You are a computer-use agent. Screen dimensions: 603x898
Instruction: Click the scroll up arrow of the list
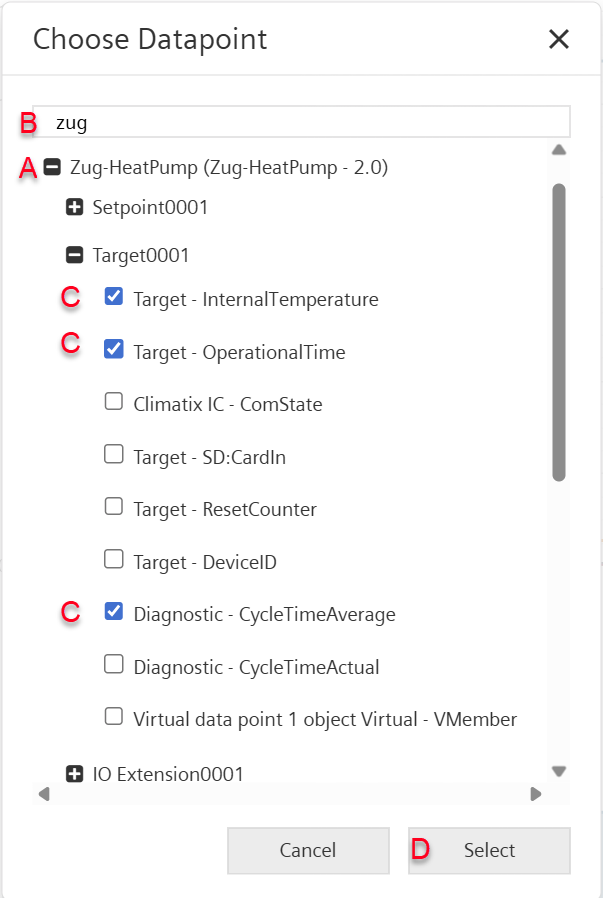(x=559, y=151)
